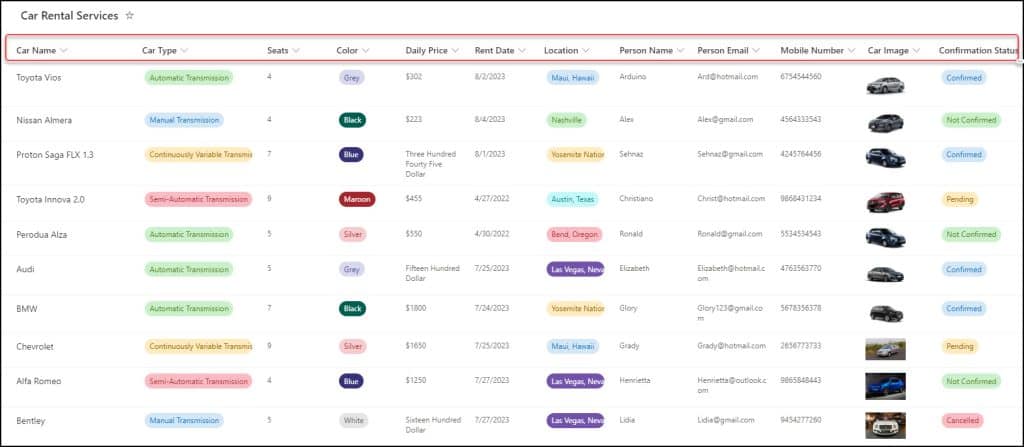Click Car Rental Services list title
The height and width of the screenshot is (447, 1024).
[x=69, y=16]
